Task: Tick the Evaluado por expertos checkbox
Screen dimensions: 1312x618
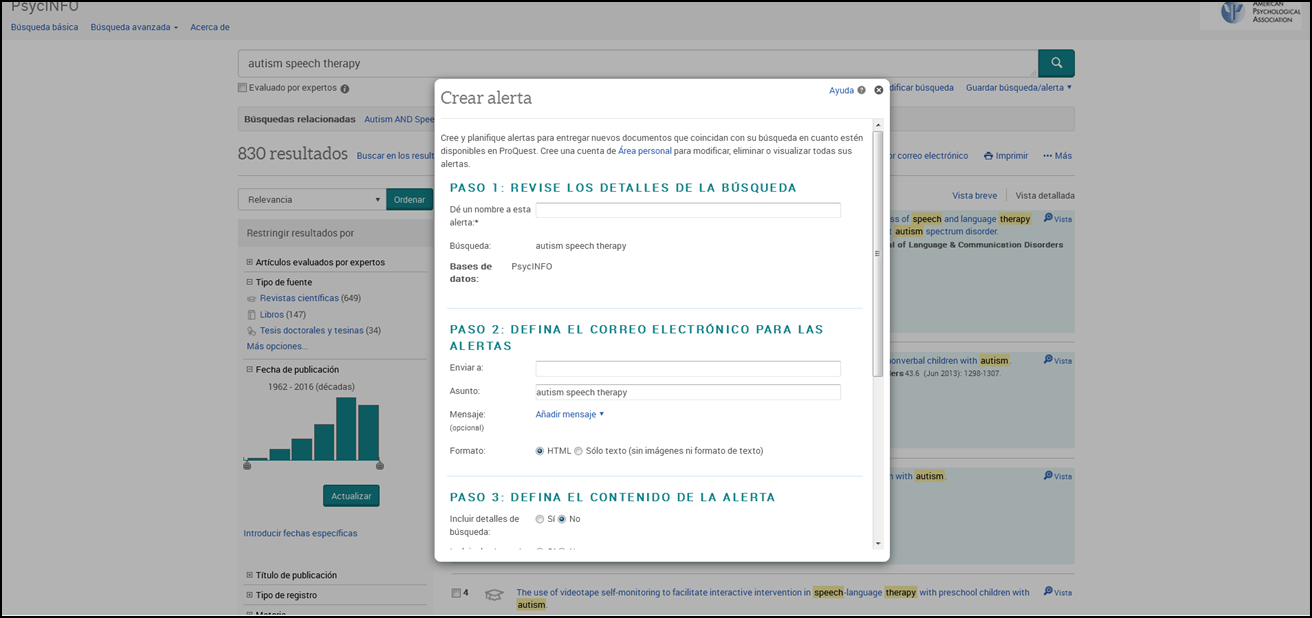Action: point(242,88)
